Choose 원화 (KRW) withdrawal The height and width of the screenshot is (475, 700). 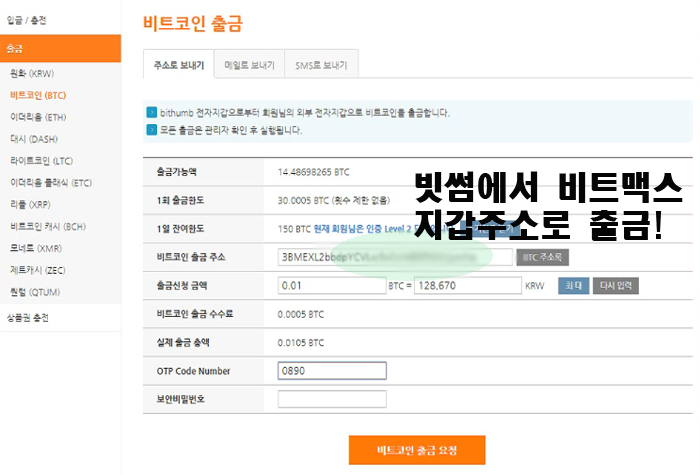32,73
